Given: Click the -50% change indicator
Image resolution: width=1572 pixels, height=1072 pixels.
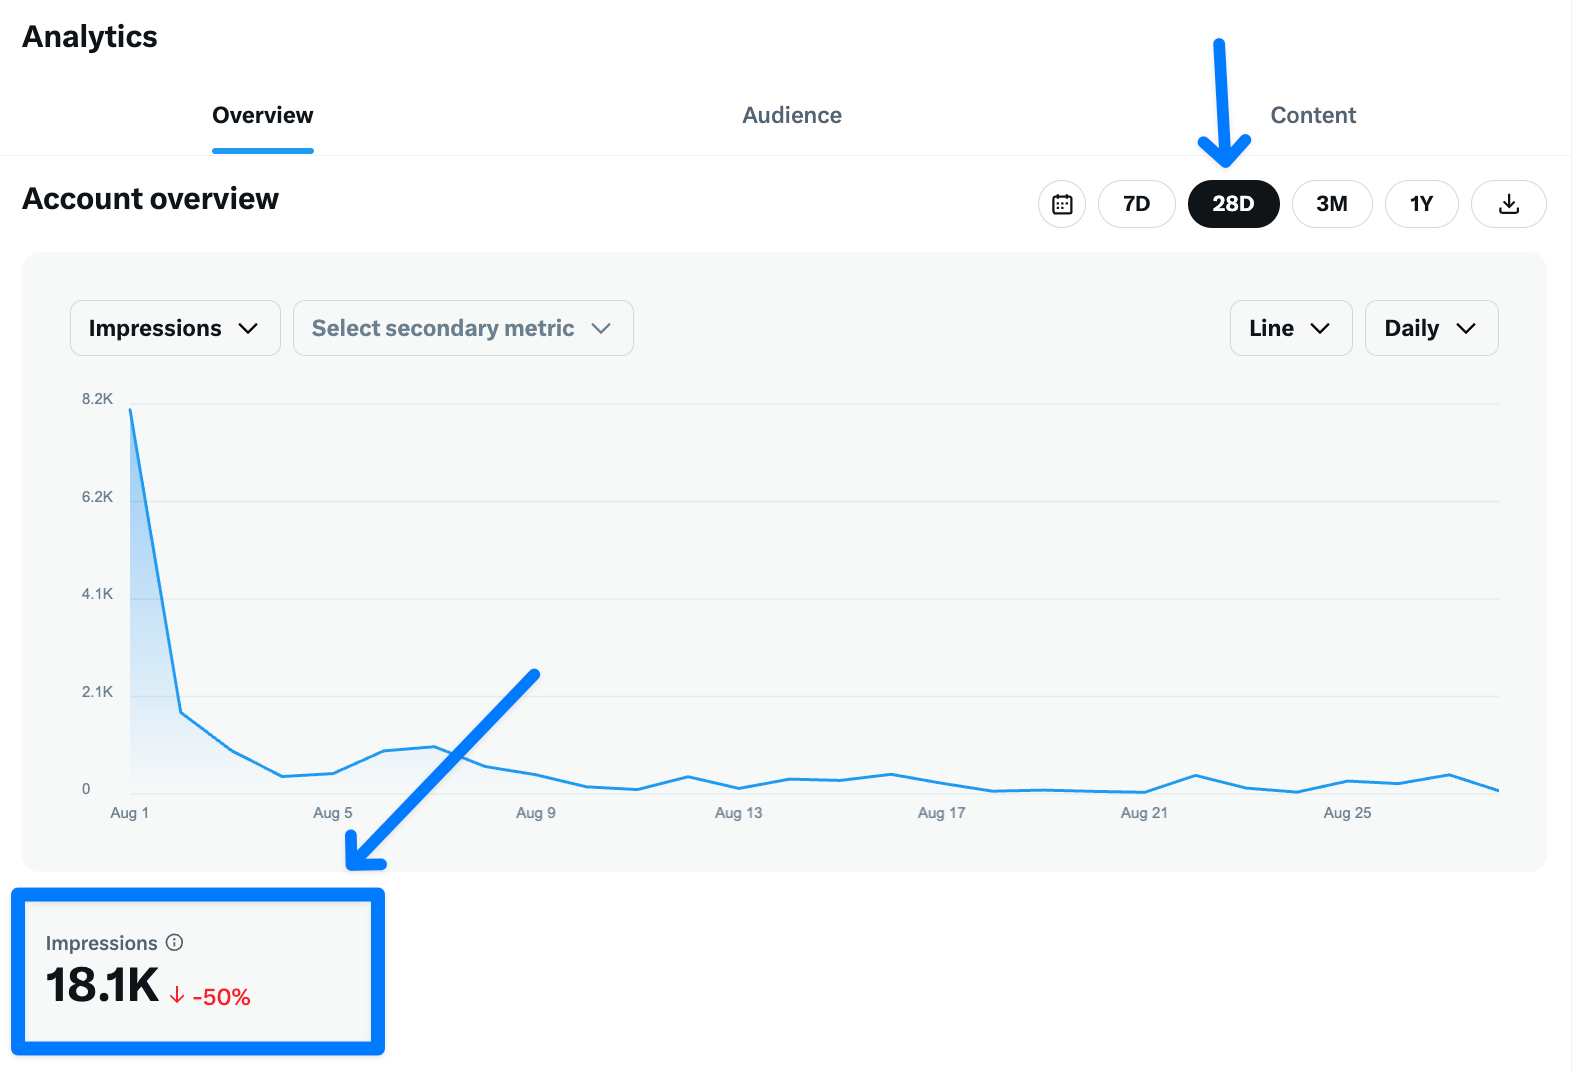Looking at the screenshot, I should 210,997.
